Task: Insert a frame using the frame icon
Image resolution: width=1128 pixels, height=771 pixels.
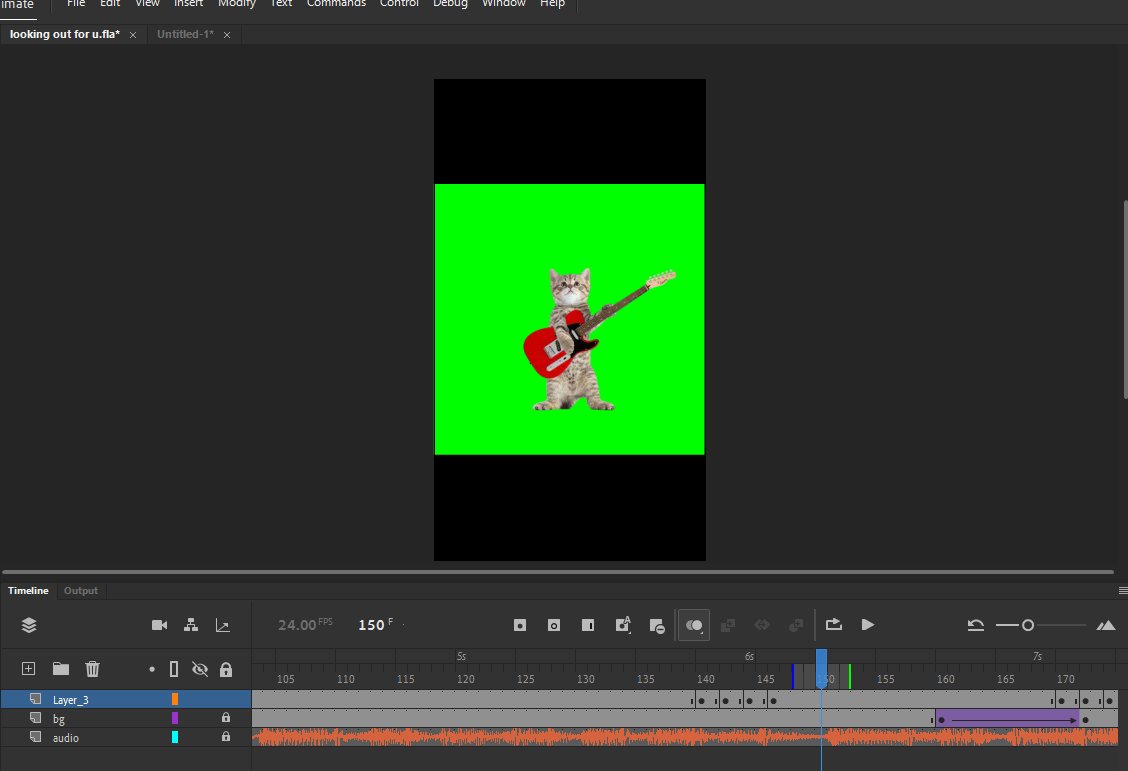Action: tap(588, 625)
